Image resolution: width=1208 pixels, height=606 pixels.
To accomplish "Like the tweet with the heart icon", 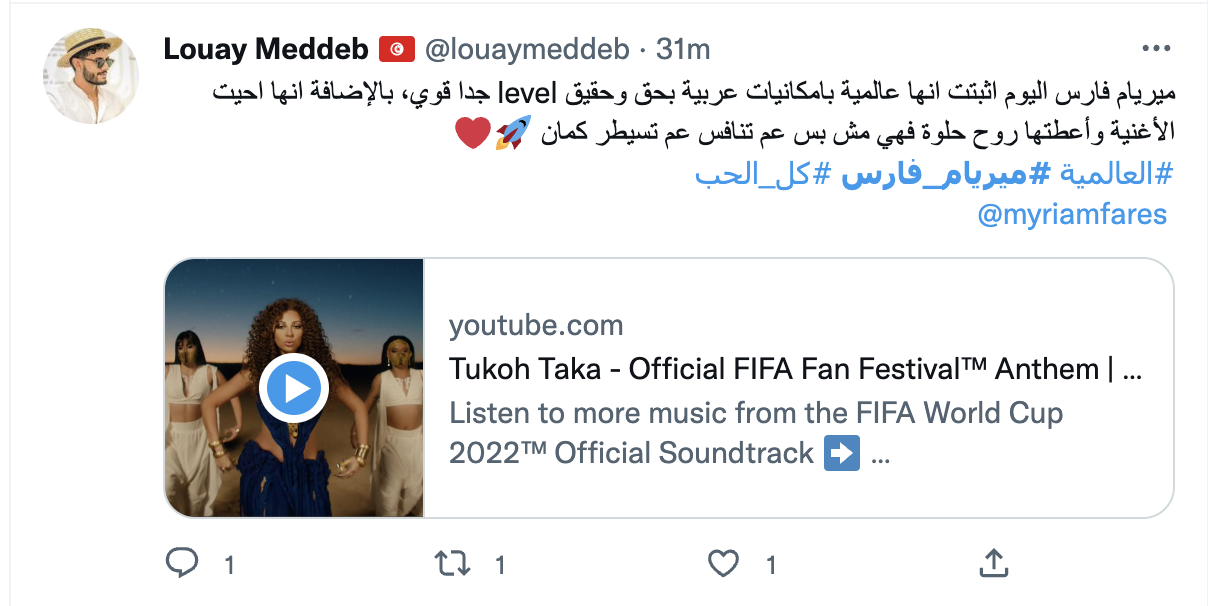I will coord(723,564).
